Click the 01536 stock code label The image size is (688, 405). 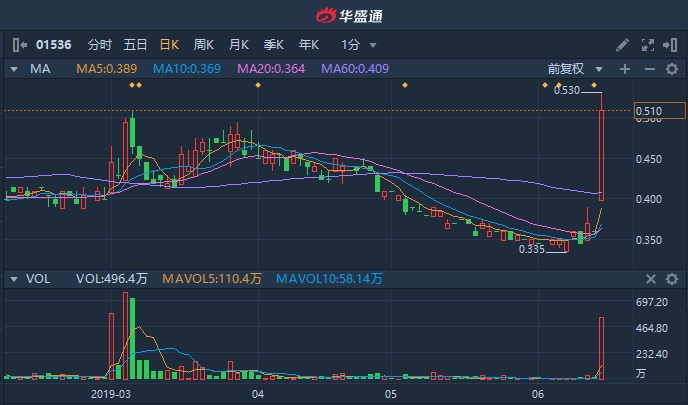tap(54, 45)
